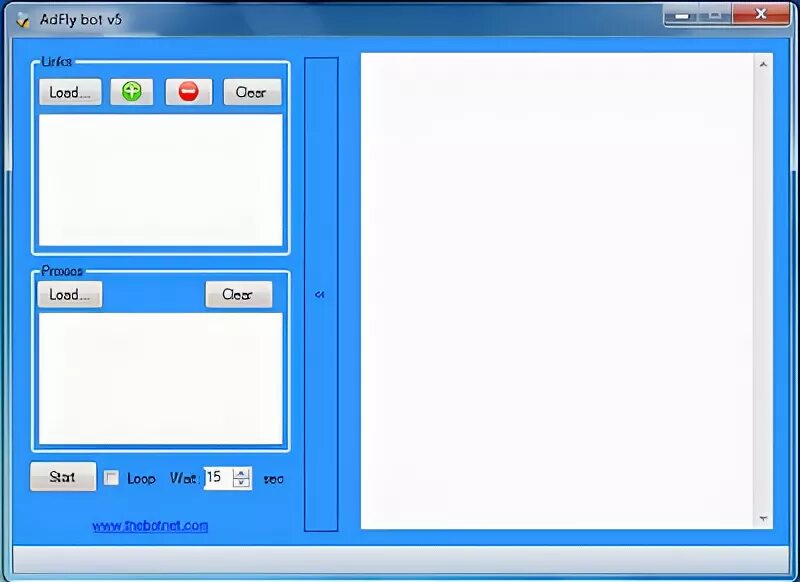This screenshot has width=800, height=582.
Task: Click the AdFly bot title bar icon
Action: point(22,20)
